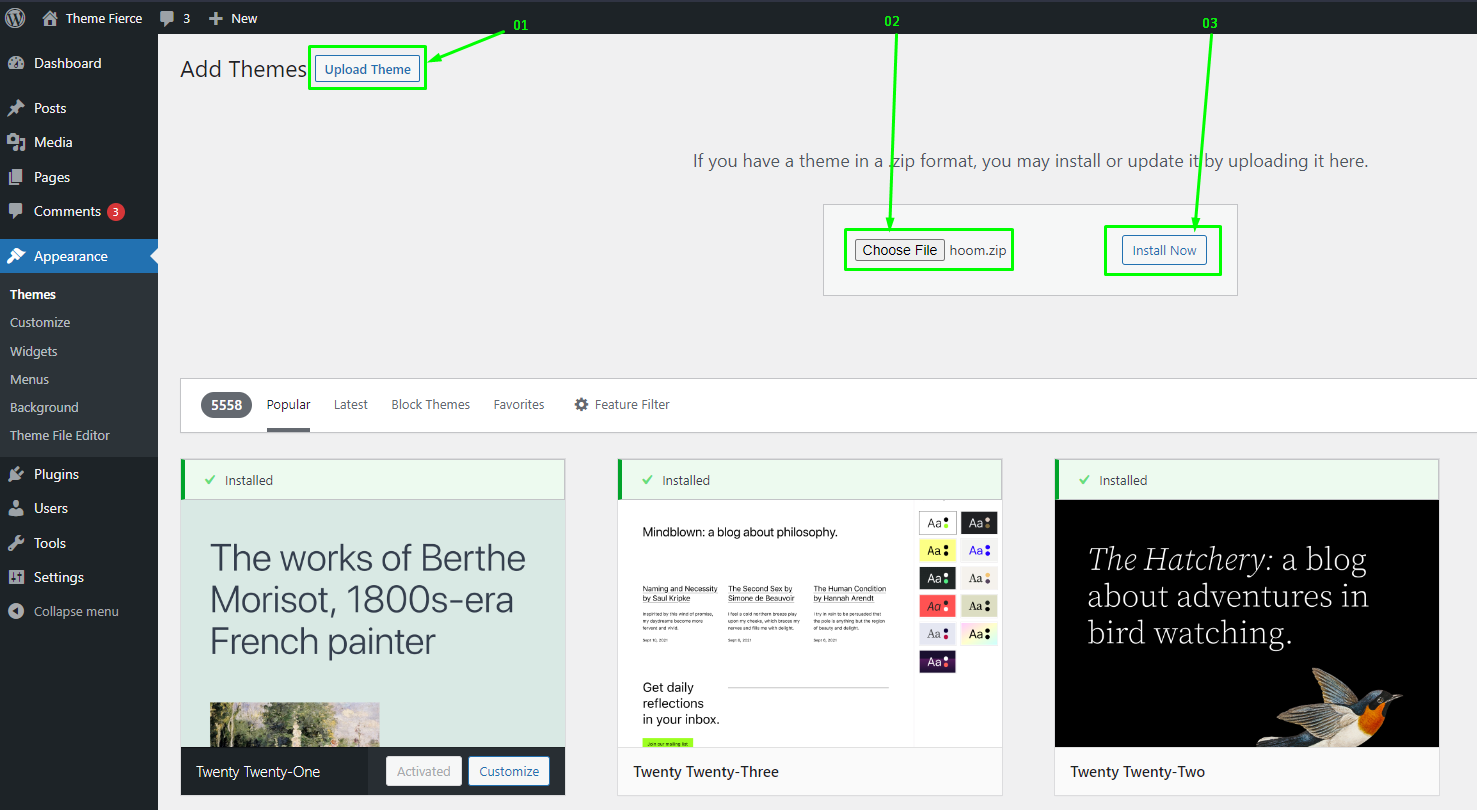Select the Appearance menu
The height and width of the screenshot is (810, 1477).
[x=79, y=256]
